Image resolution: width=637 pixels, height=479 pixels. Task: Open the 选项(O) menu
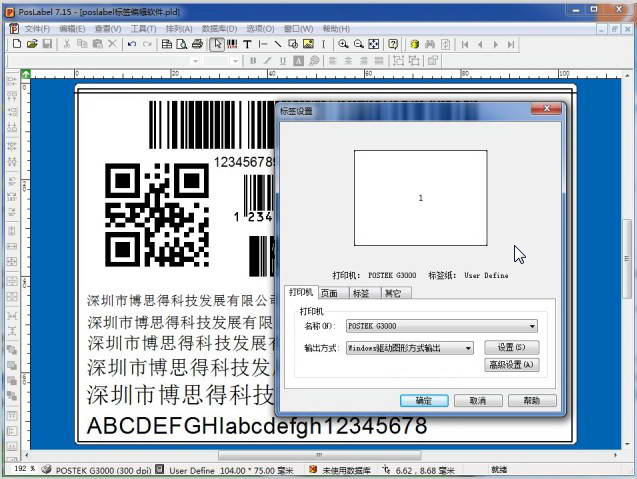point(260,29)
